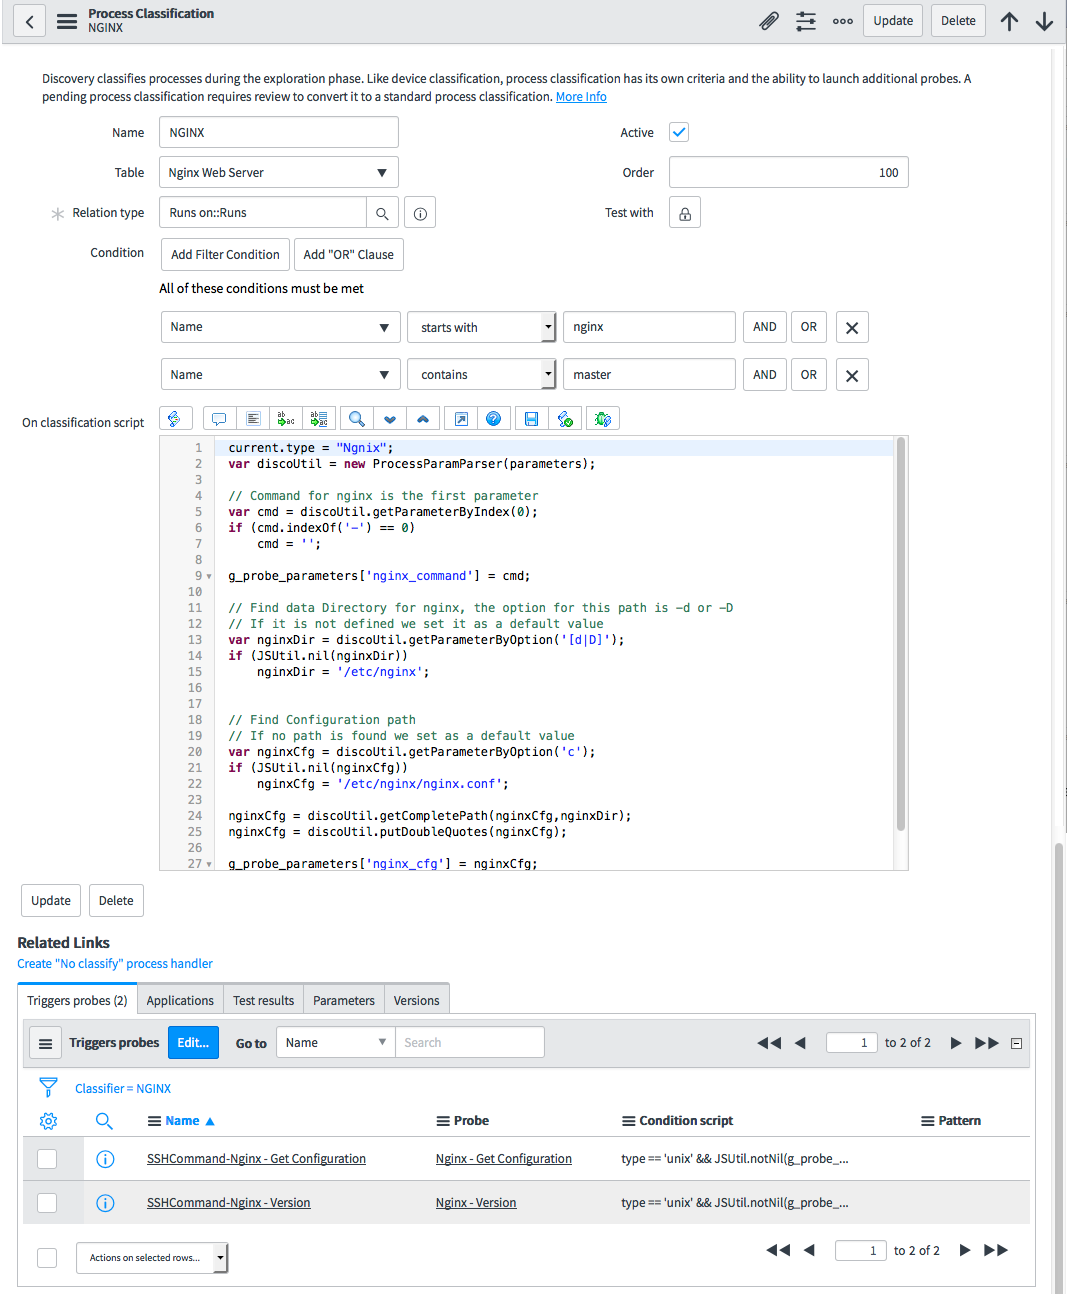This screenshot has width=1067, height=1294.
Task: Click Delete button in header
Action: (x=958, y=21)
